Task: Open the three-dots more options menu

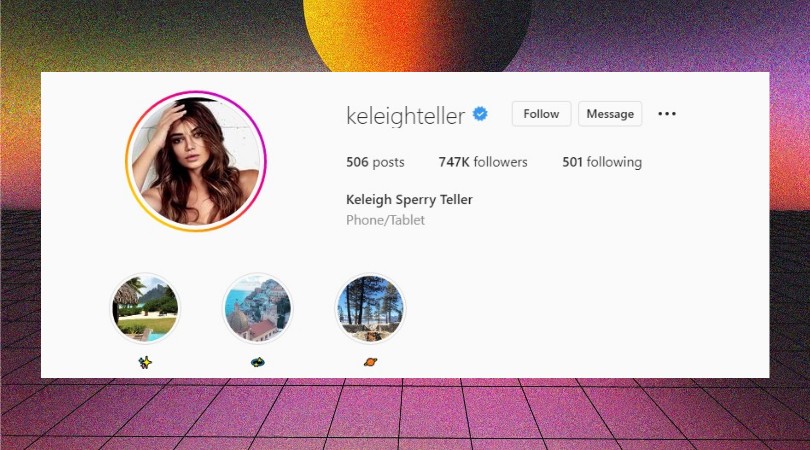Action: [667, 114]
